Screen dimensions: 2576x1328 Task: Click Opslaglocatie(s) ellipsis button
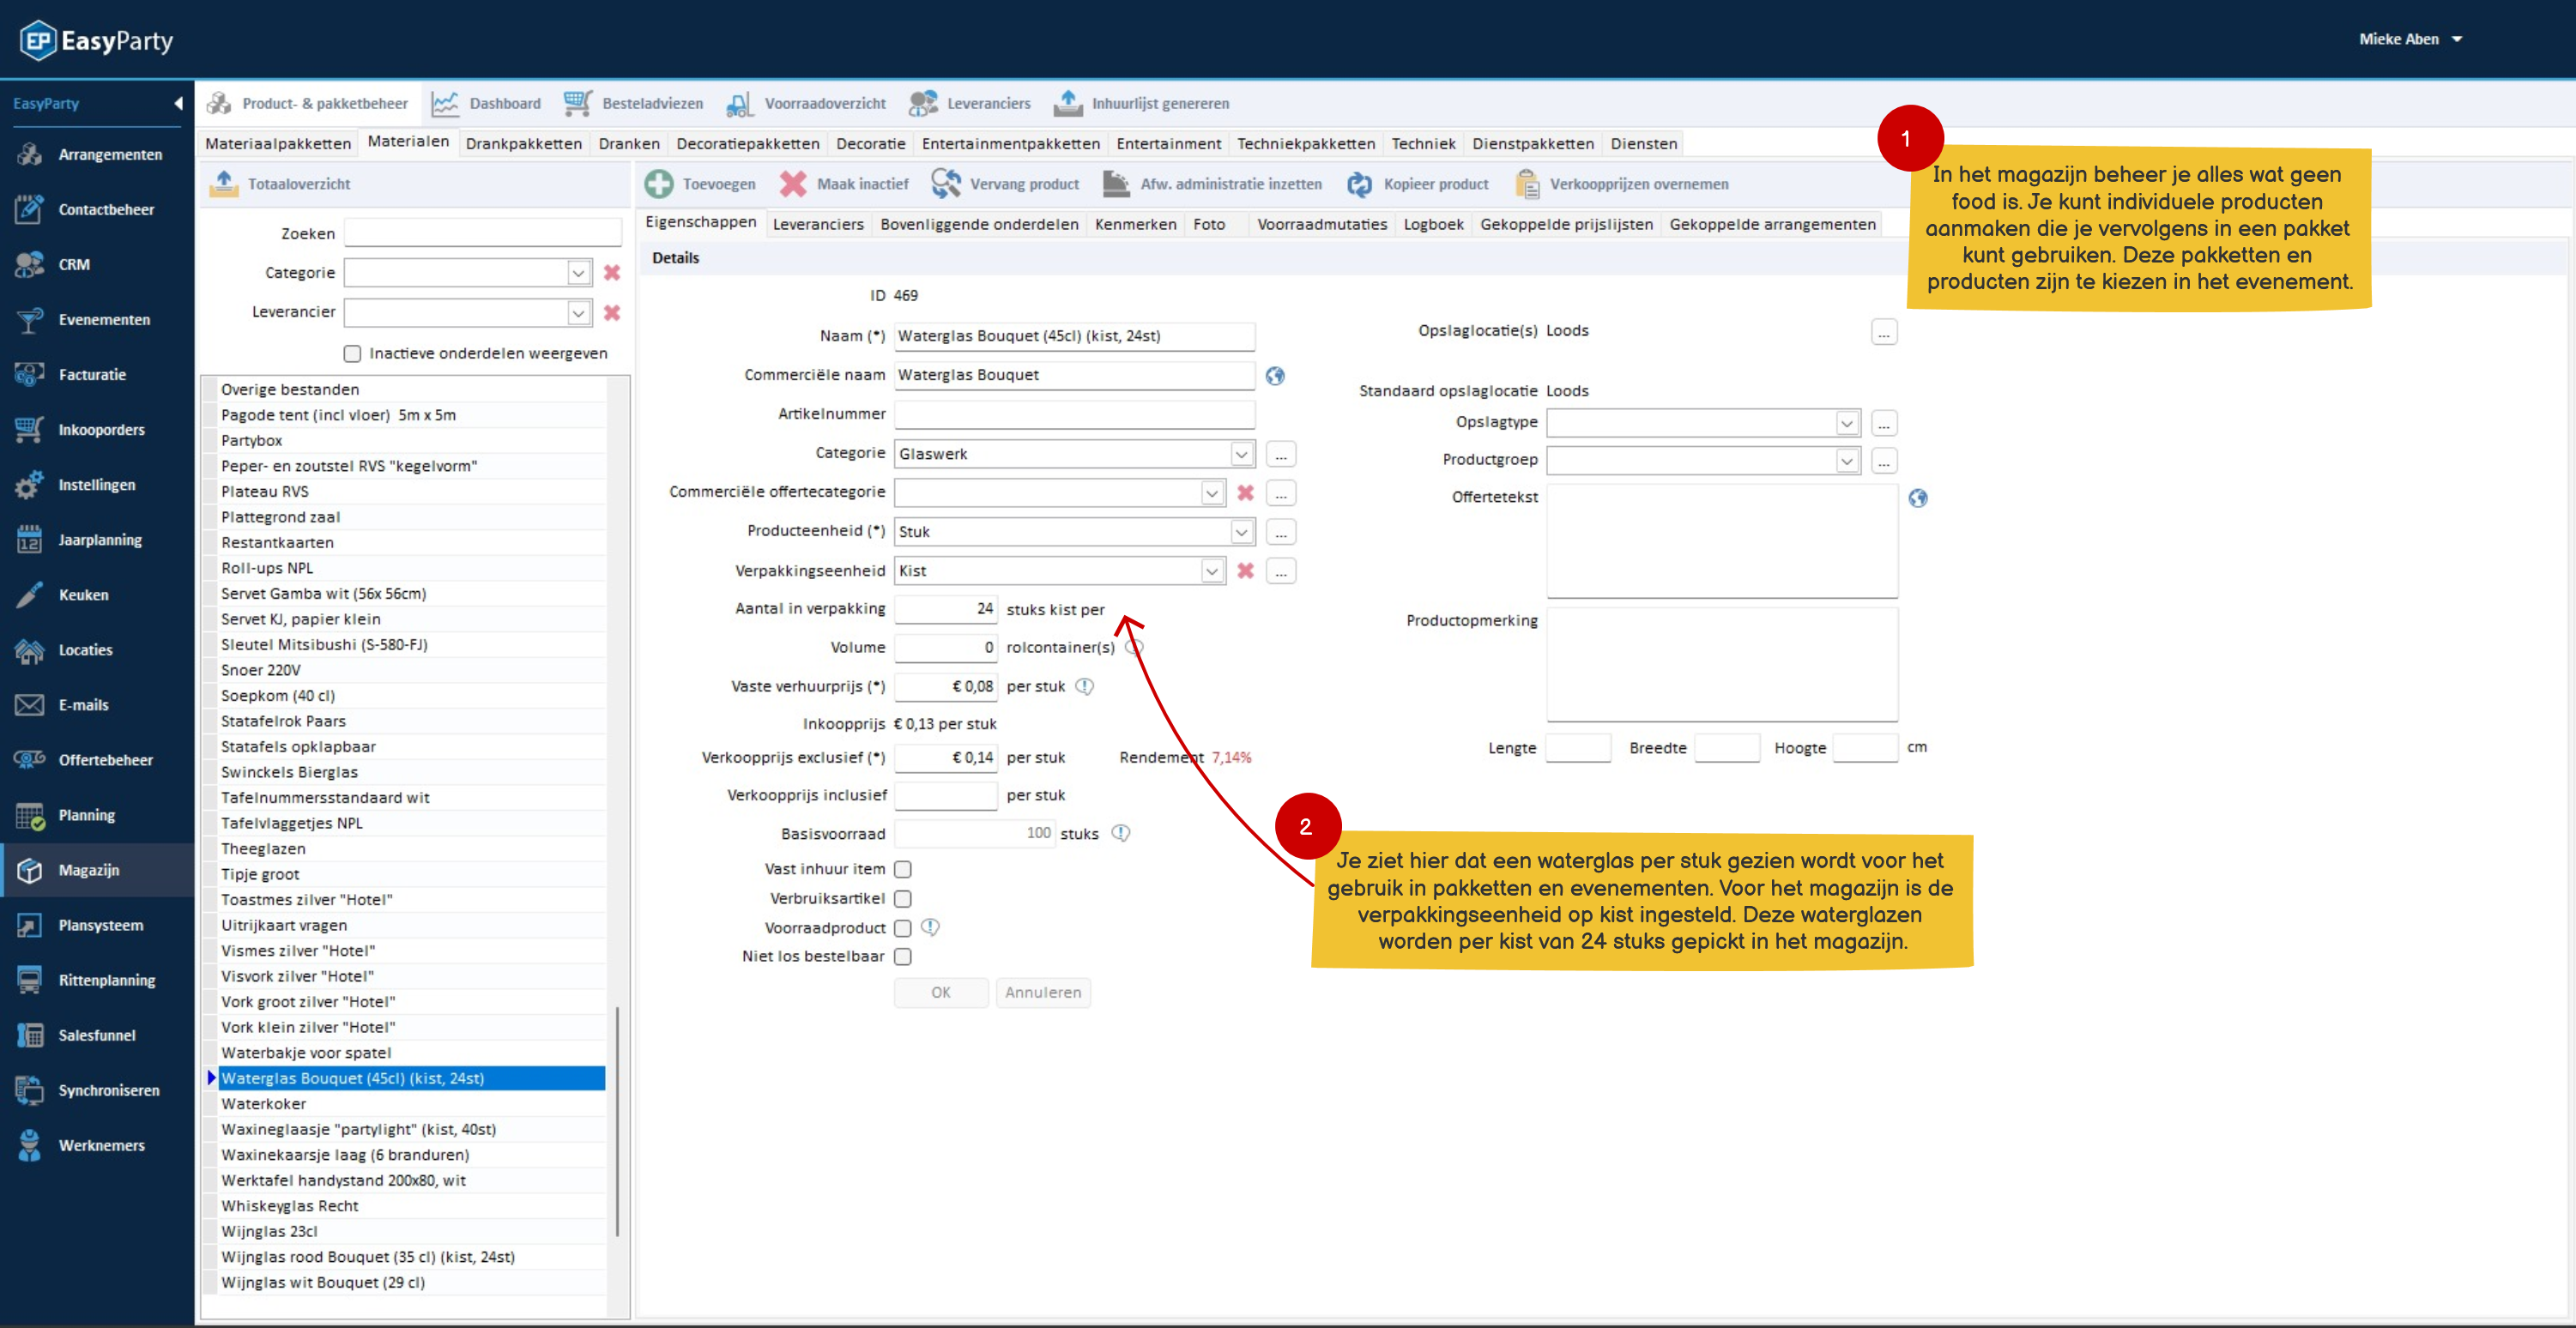1883,332
